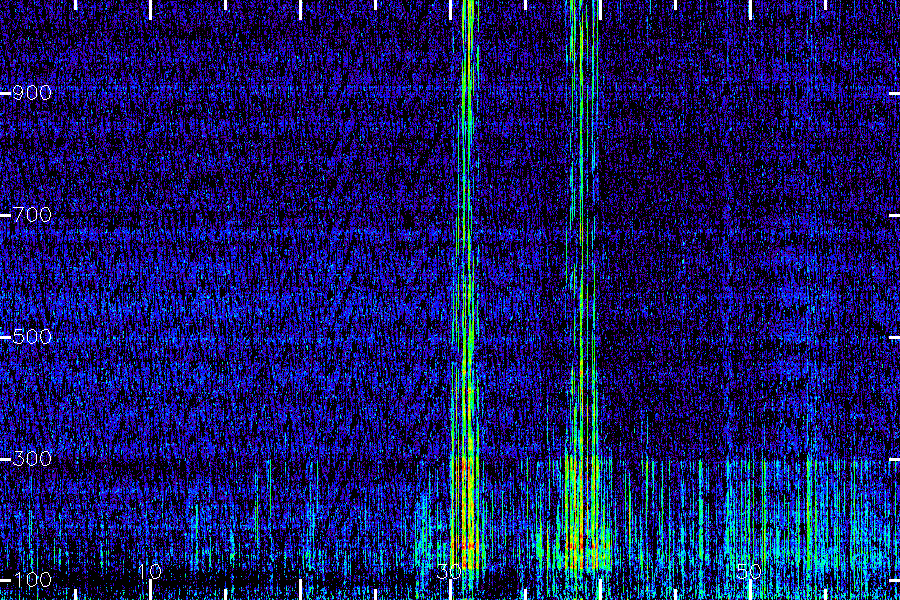
Task: Click the 900 frequency axis label
Action: (x=32, y=93)
